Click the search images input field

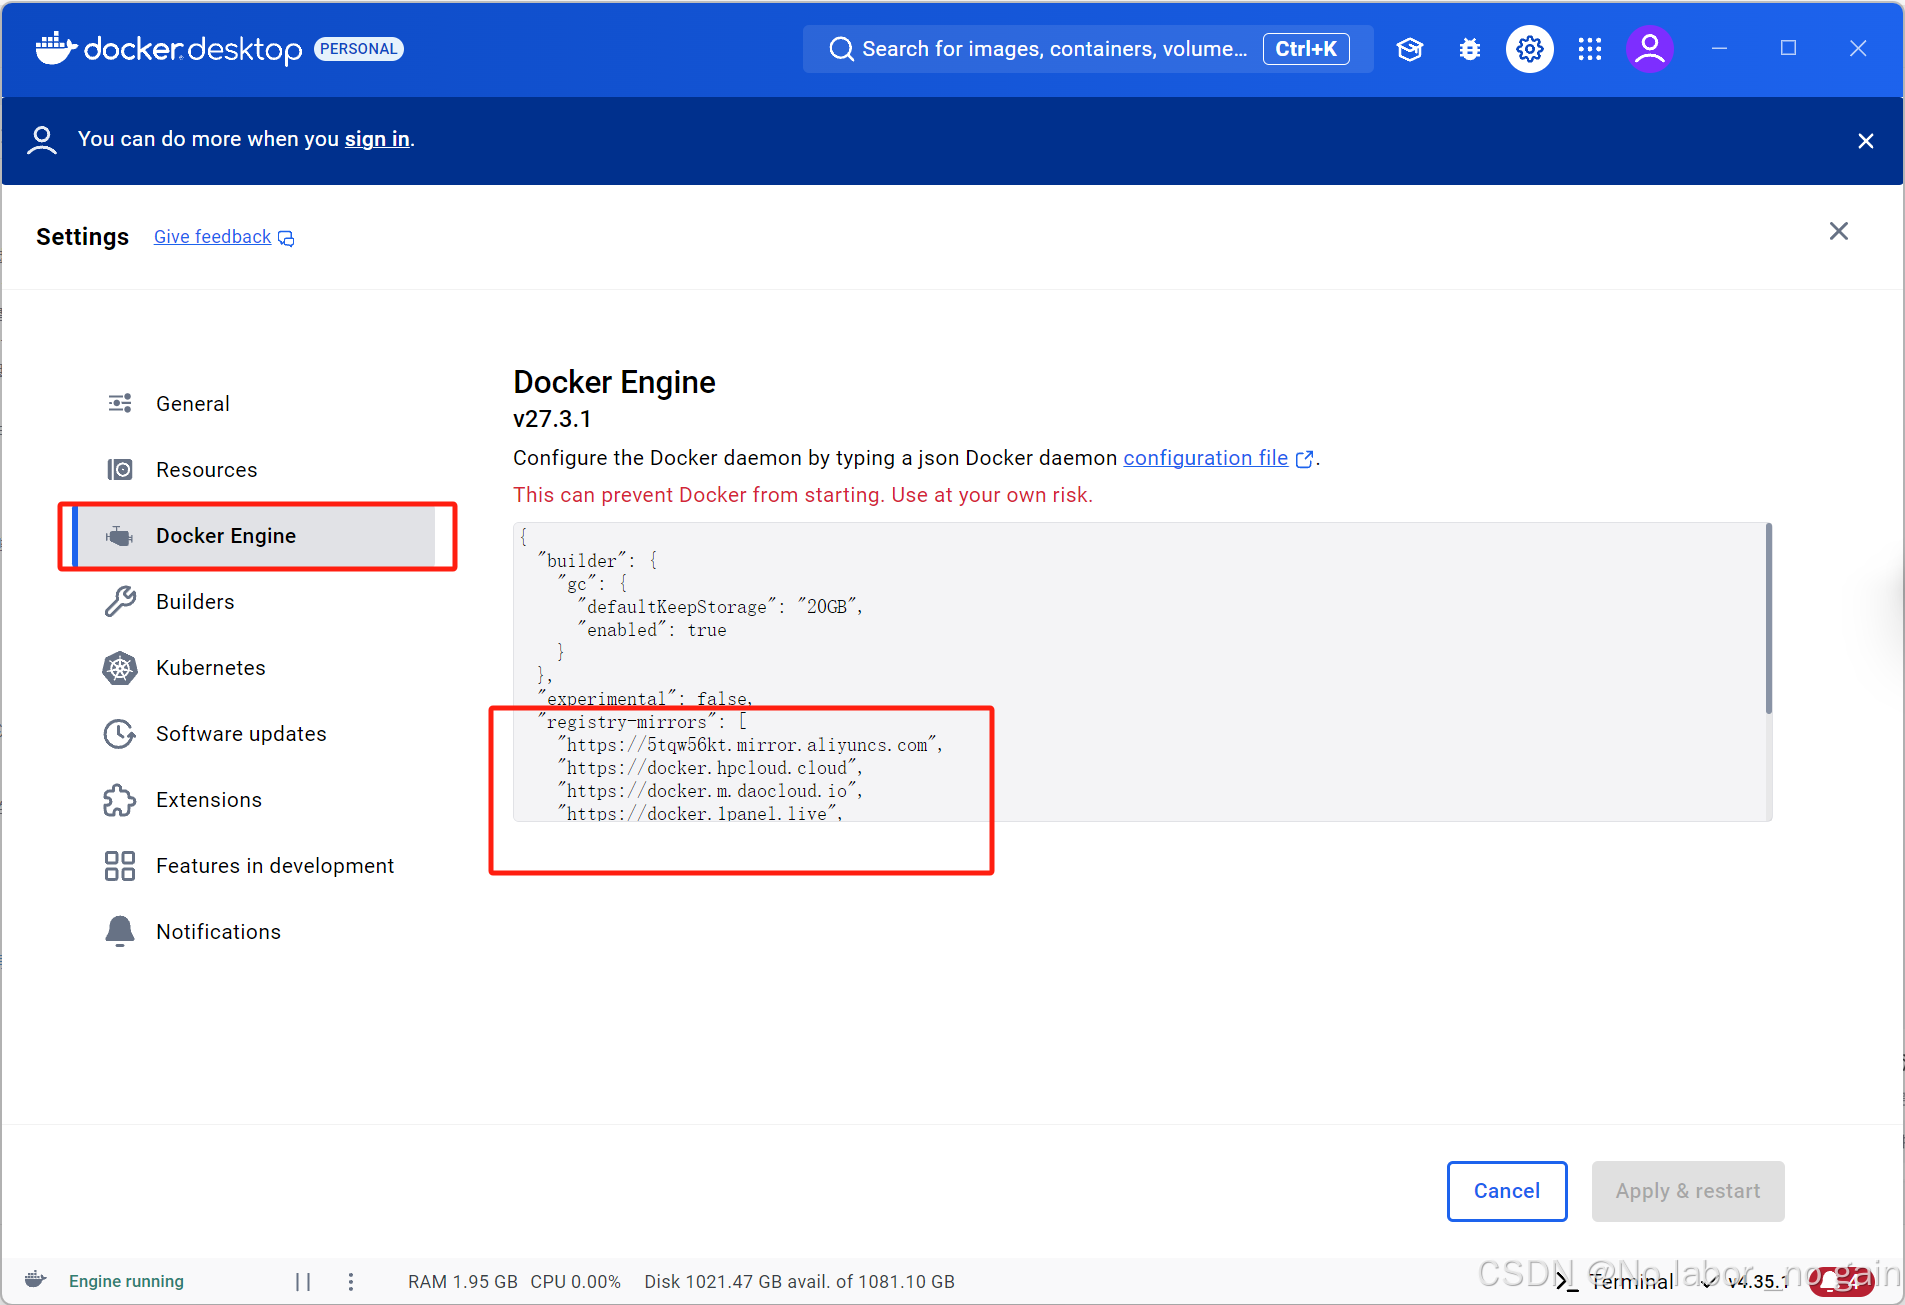click(1050, 48)
